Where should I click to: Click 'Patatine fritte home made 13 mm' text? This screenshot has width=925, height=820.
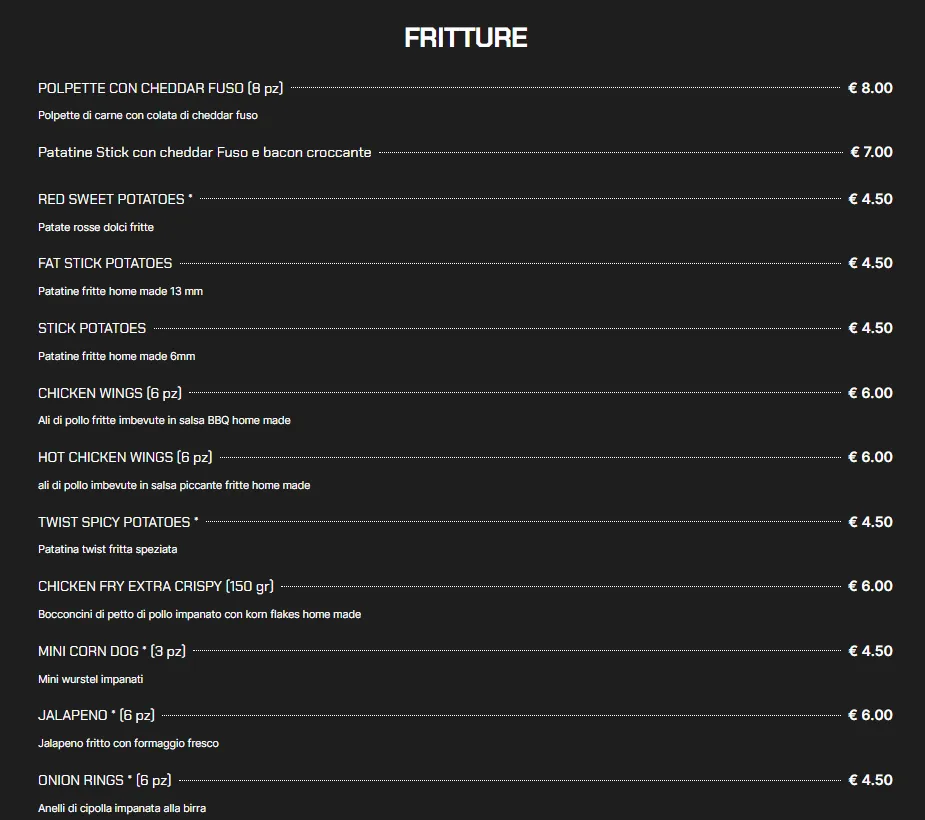tap(120, 291)
